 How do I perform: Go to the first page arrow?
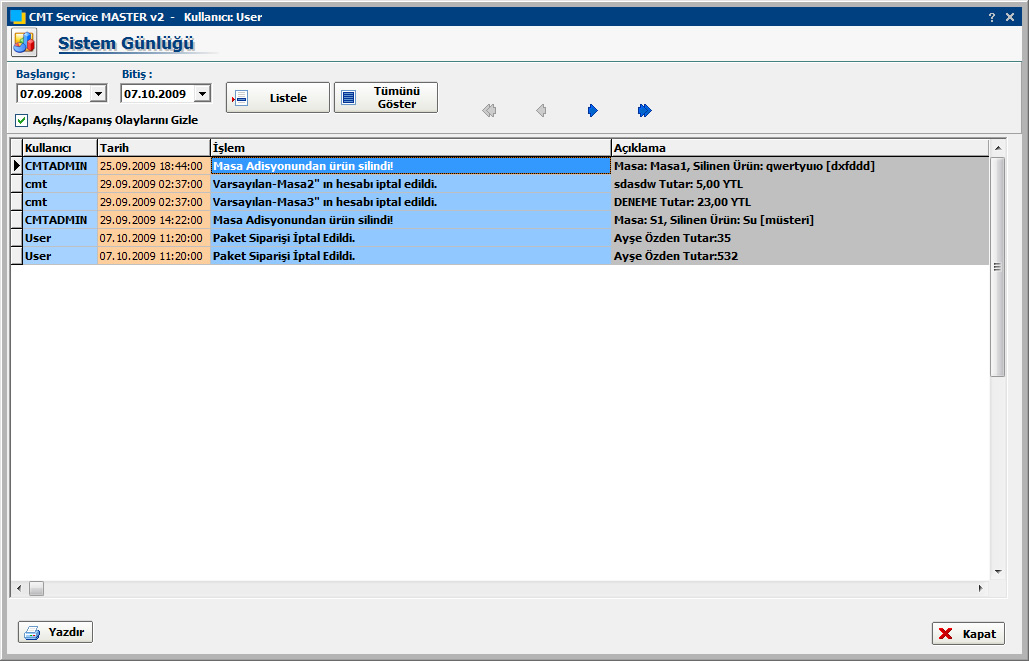click(489, 111)
